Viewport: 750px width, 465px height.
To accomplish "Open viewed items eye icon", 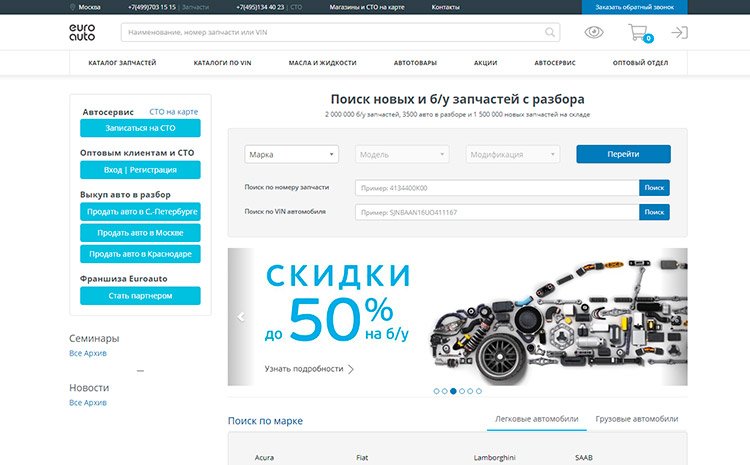I will 594,33.
